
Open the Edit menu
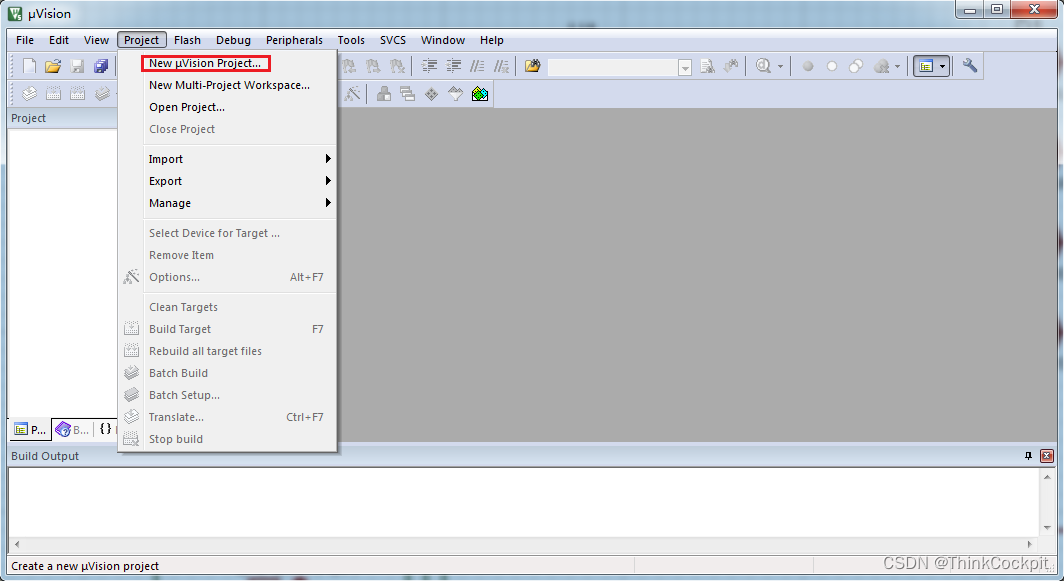point(59,40)
